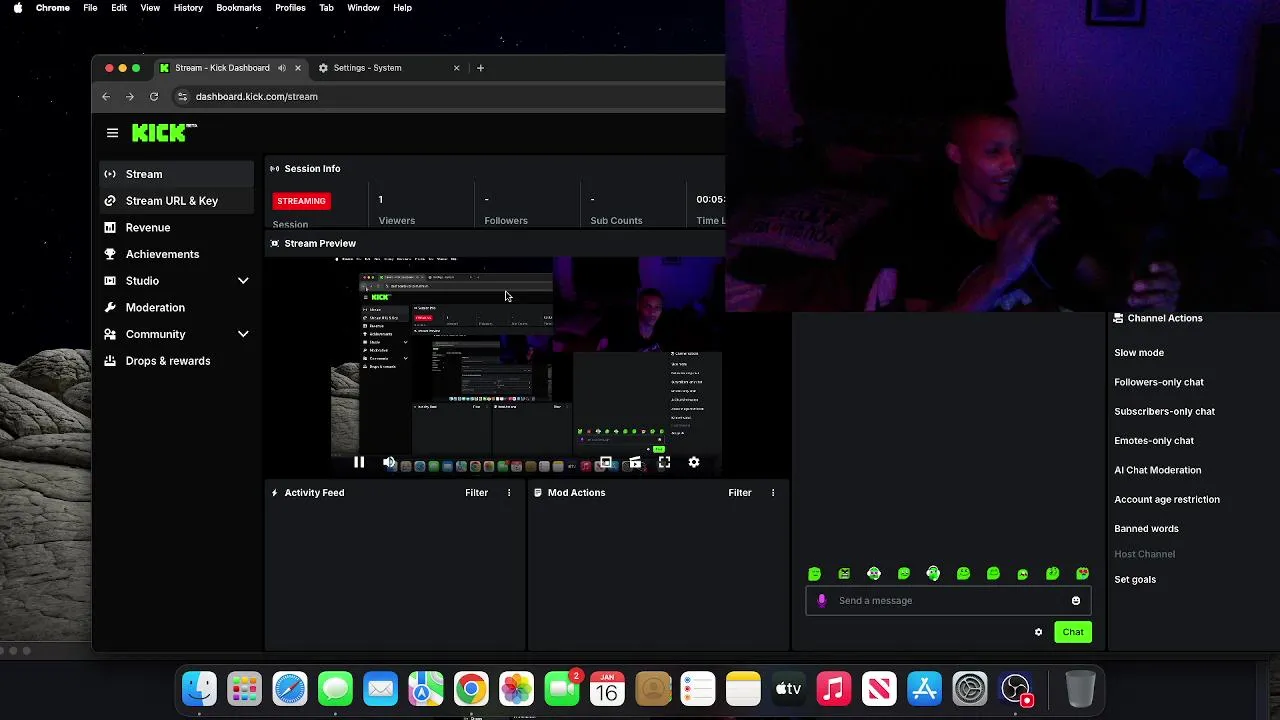View site info icon in address bar

tap(182, 97)
